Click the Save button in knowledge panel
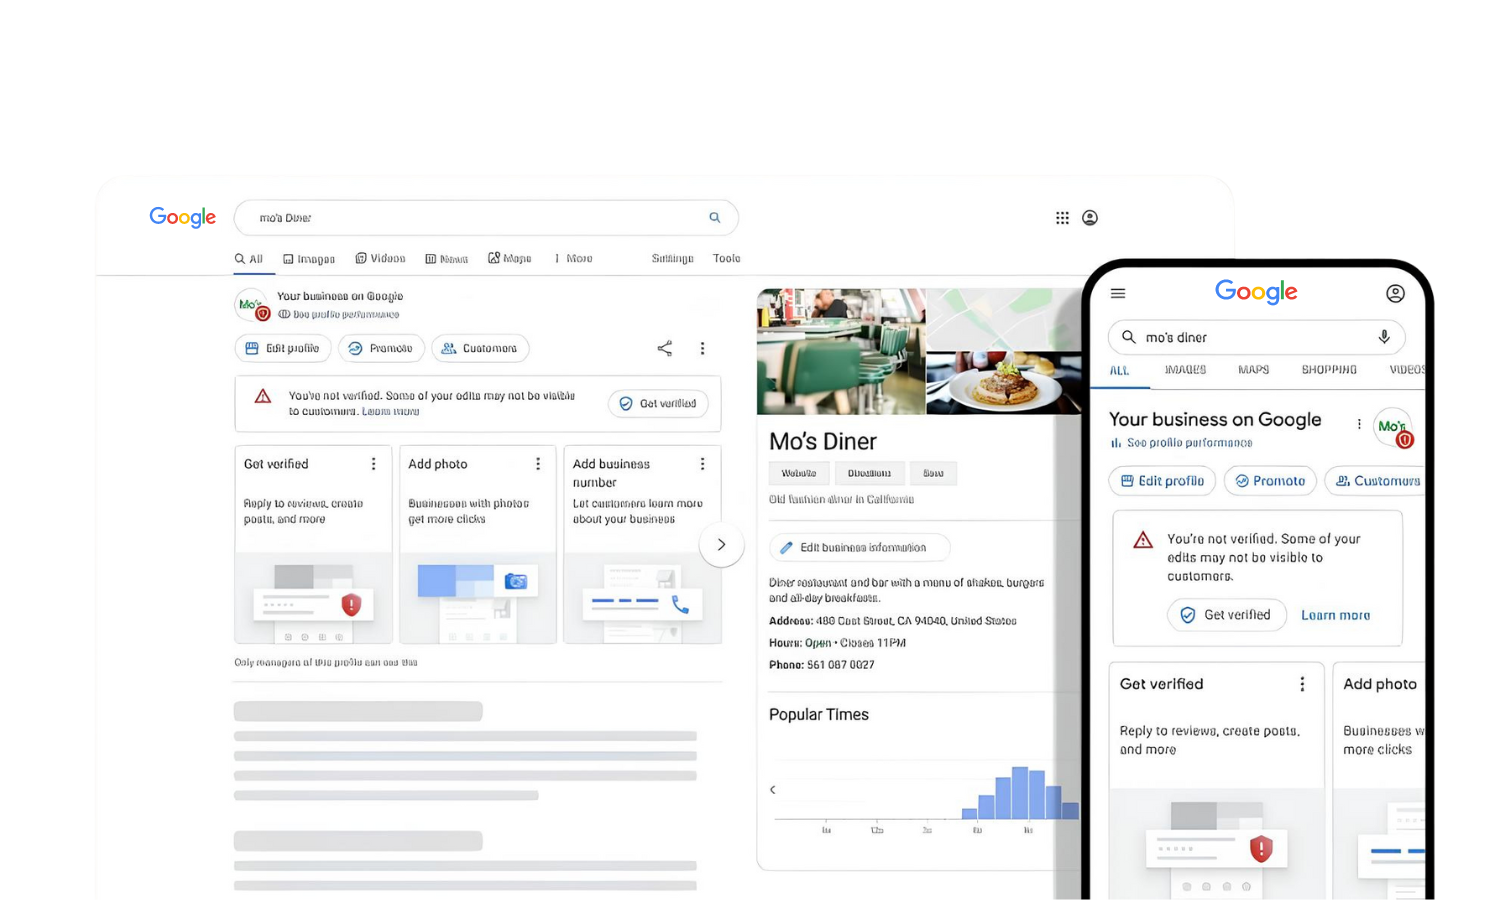 point(933,473)
